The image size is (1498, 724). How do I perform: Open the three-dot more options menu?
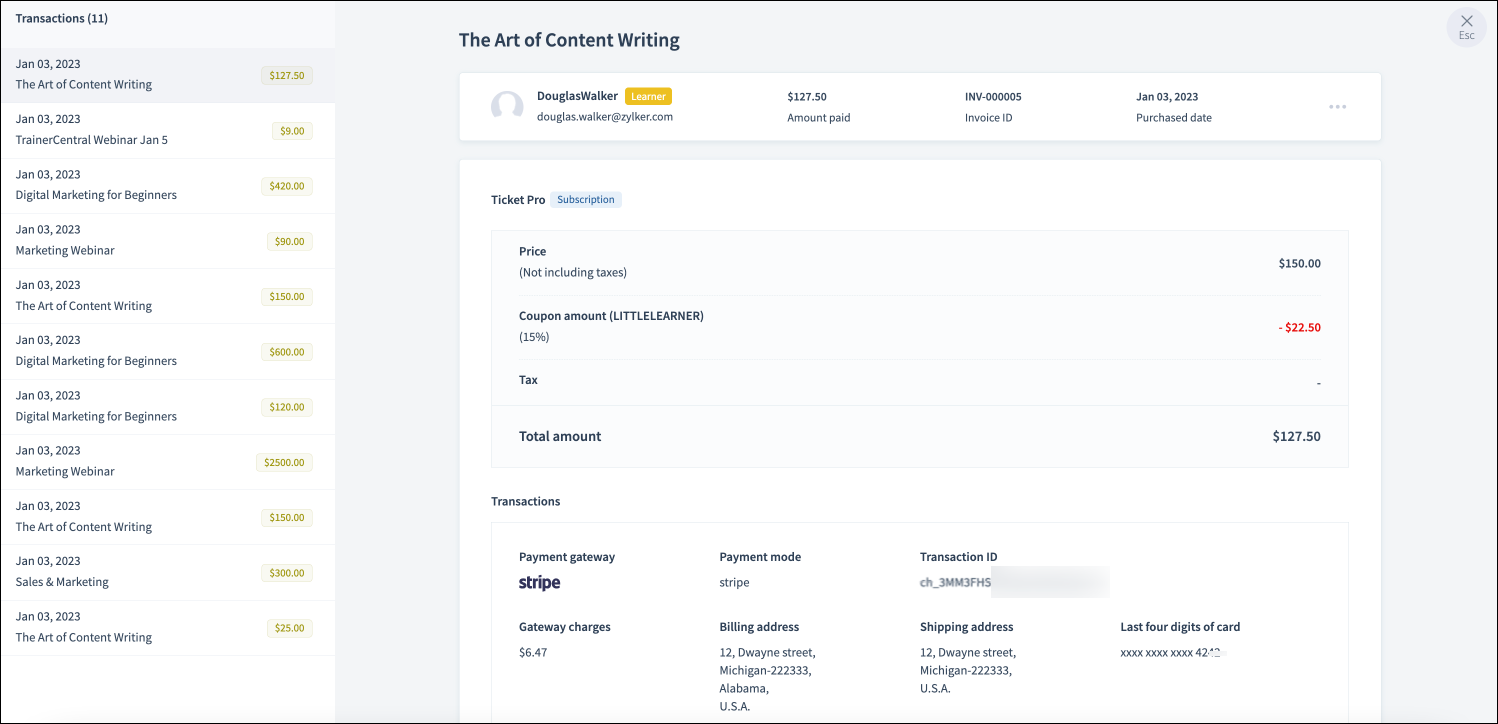click(x=1337, y=107)
